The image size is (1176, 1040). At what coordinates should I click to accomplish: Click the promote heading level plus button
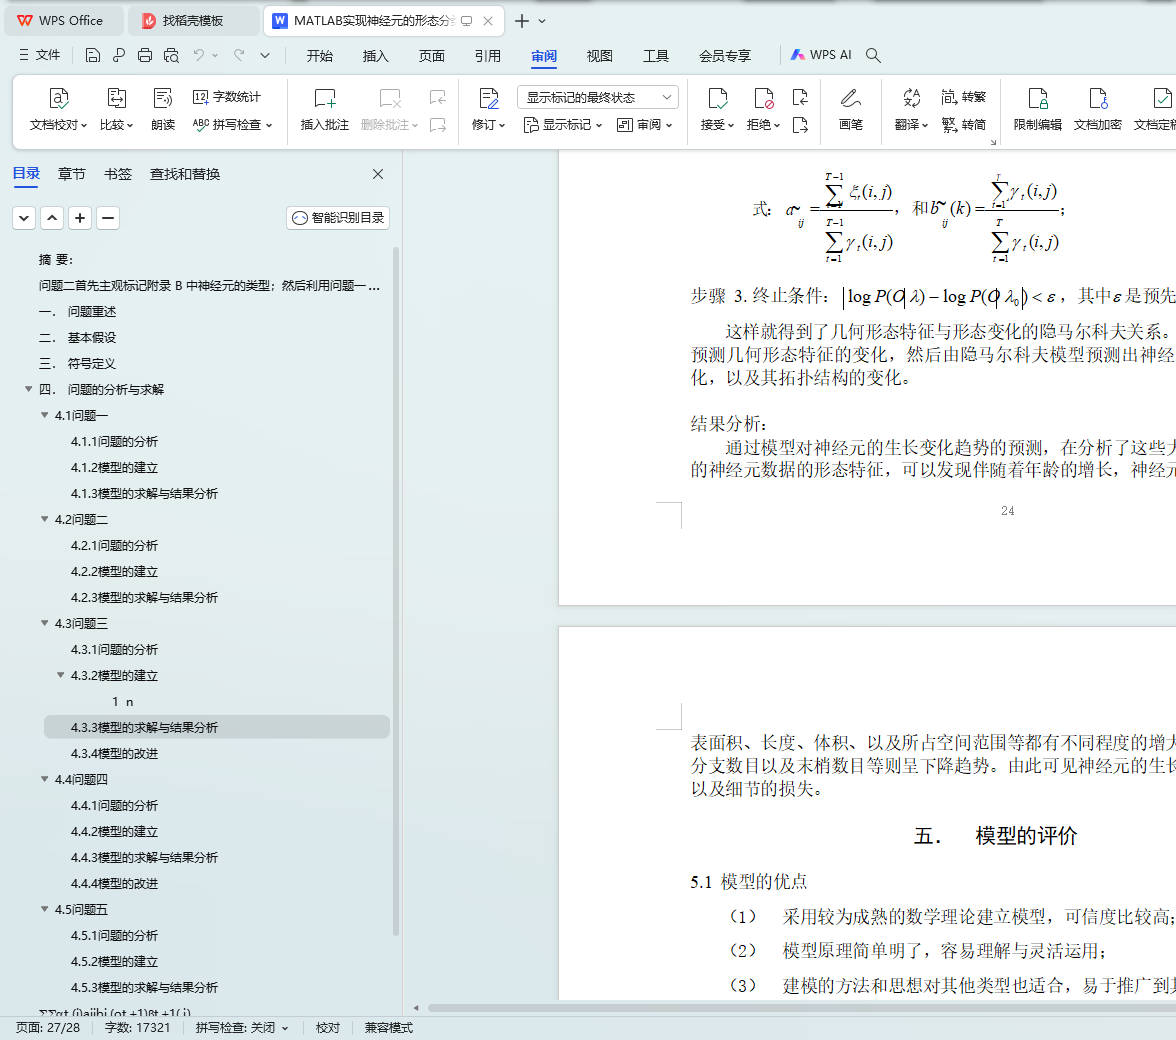click(80, 218)
